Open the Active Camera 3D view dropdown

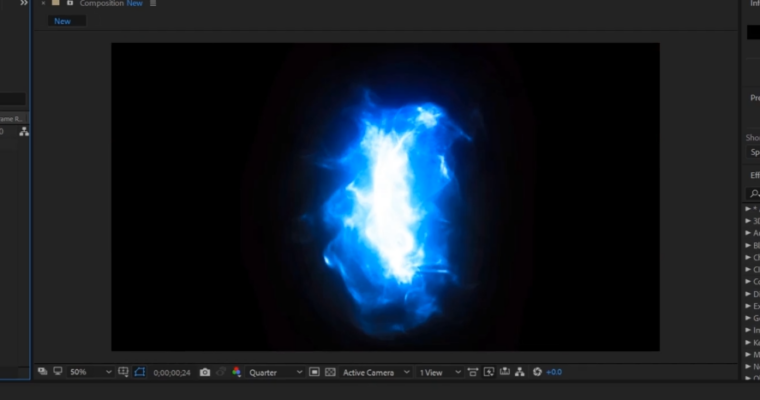376,372
